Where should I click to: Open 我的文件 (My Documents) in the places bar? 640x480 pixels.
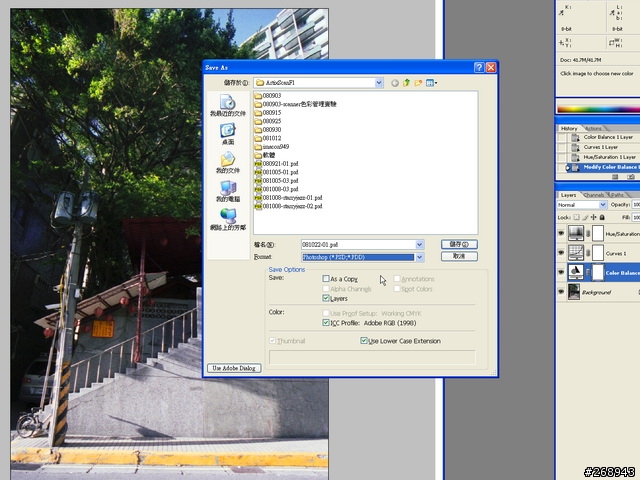pos(228,162)
